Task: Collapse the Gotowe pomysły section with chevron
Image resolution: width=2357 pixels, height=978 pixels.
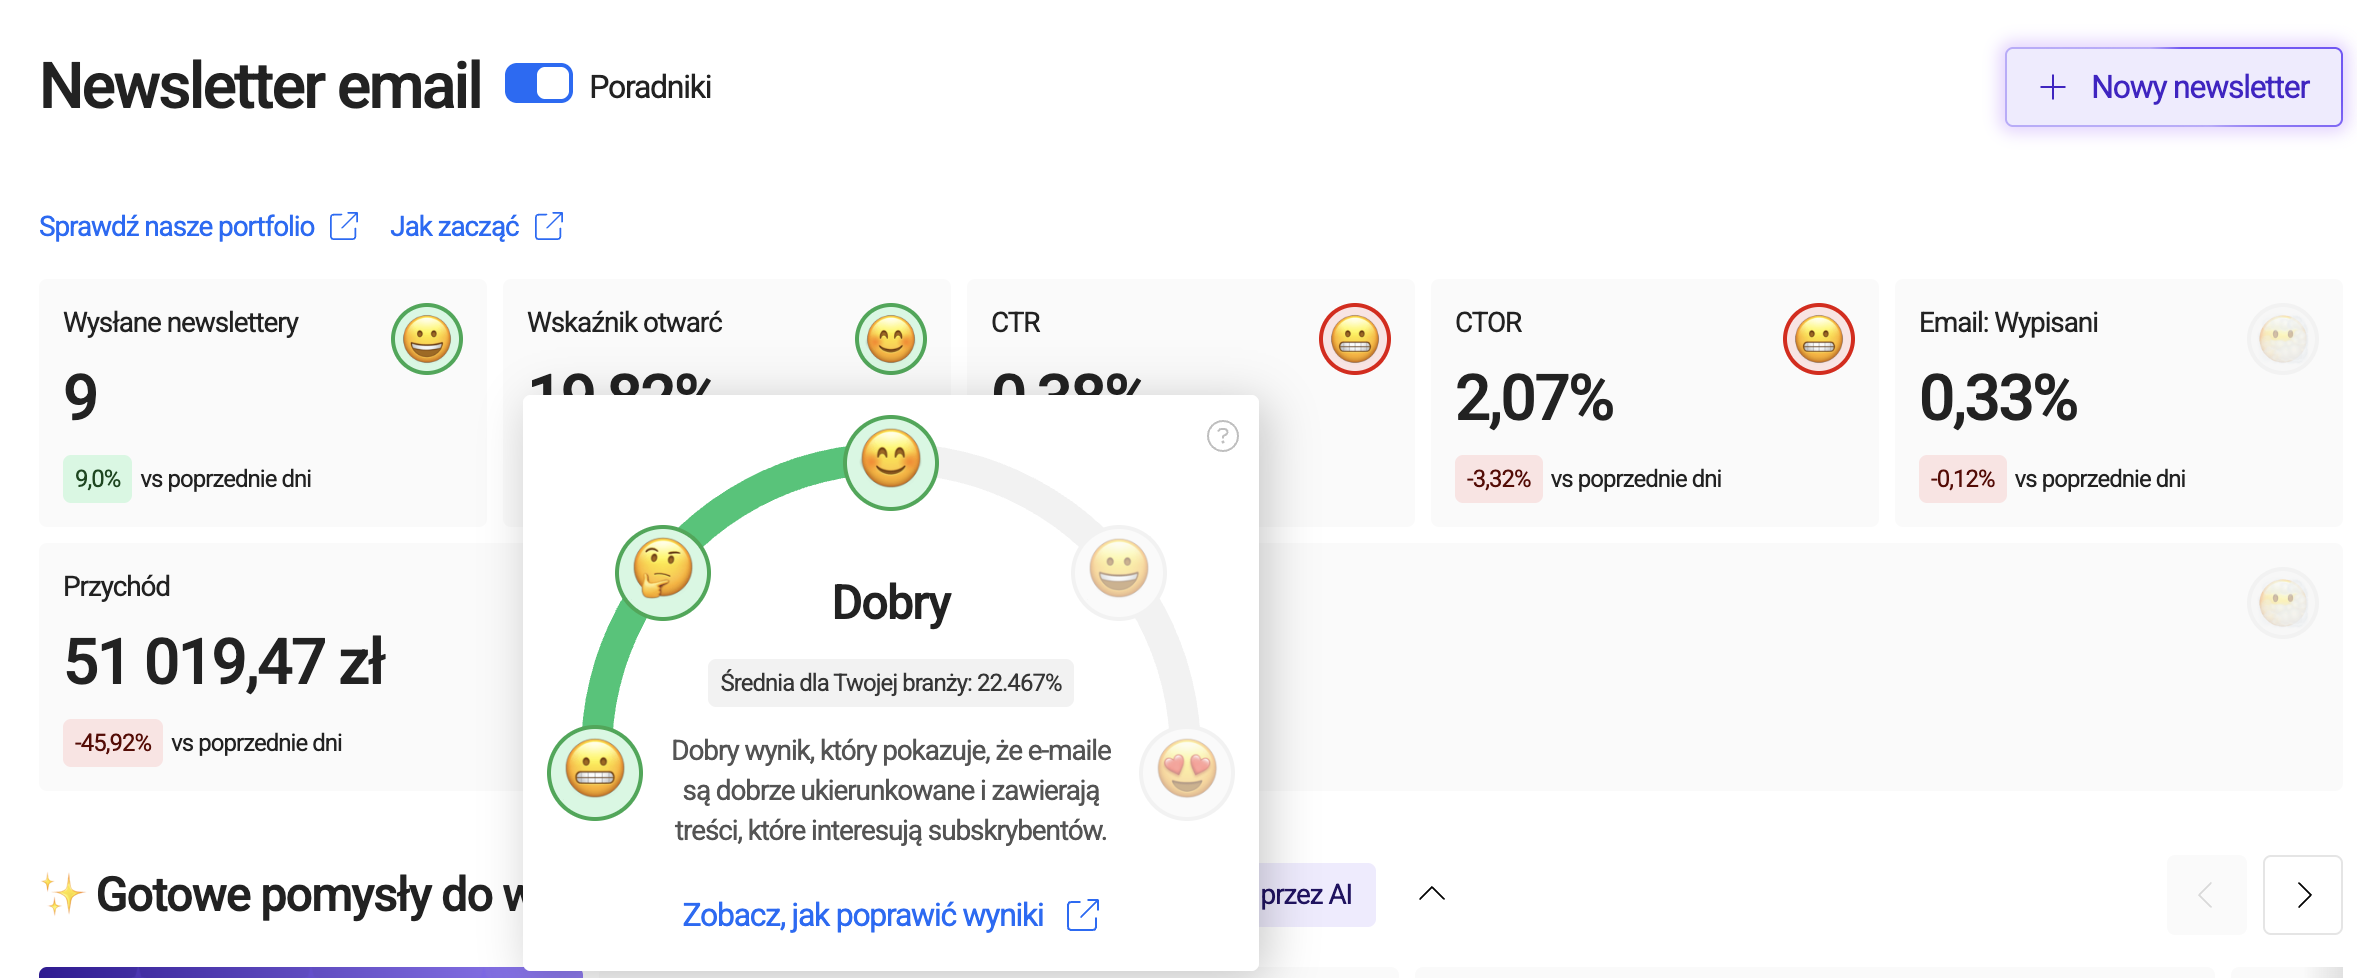Action: (x=1432, y=894)
